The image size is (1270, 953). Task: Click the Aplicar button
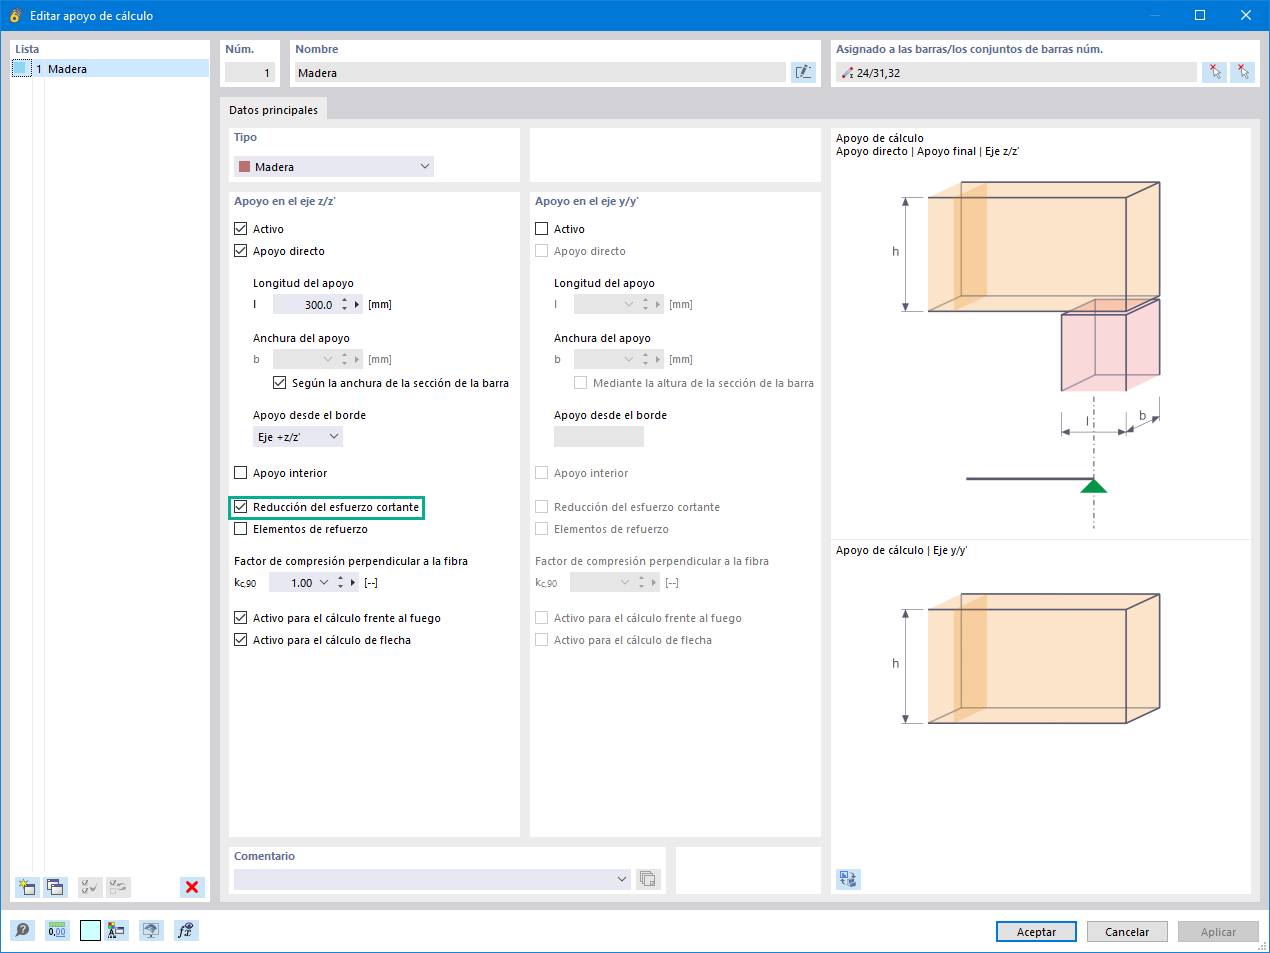(x=1218, y=932)
